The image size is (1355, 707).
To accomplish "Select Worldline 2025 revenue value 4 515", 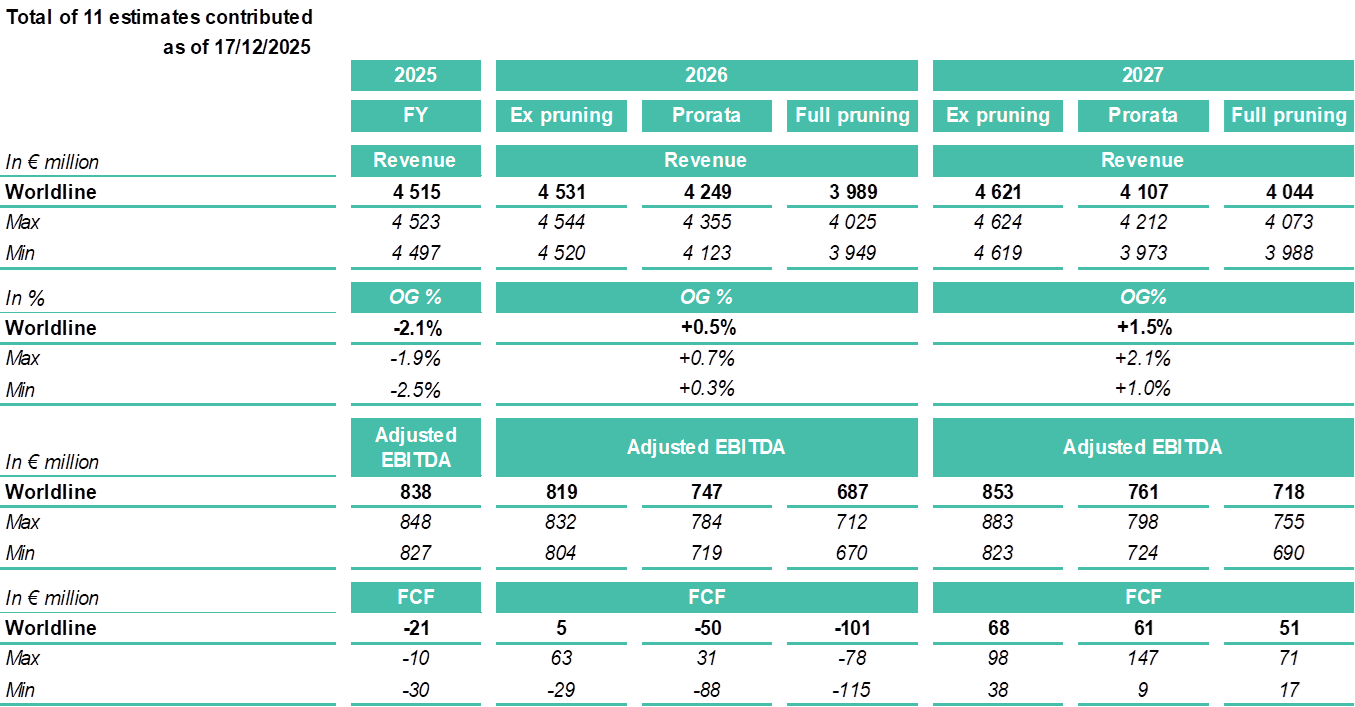I will 415,192.
